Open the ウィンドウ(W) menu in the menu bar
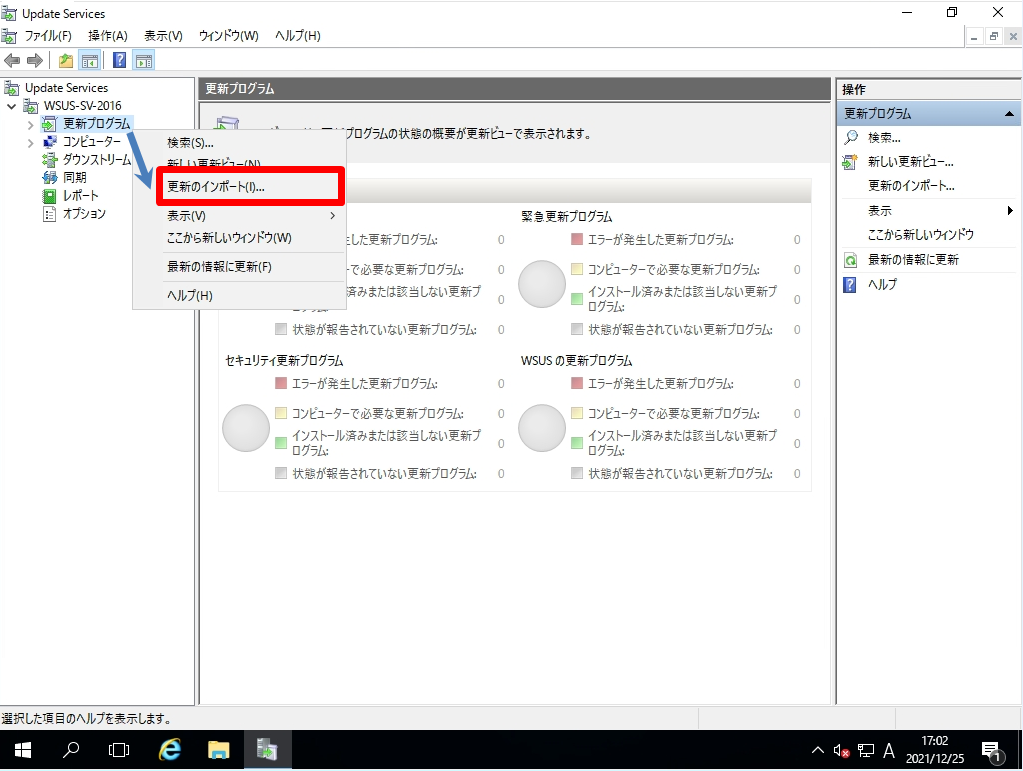This screenshot has height=771, width=1023. point(228,36)
